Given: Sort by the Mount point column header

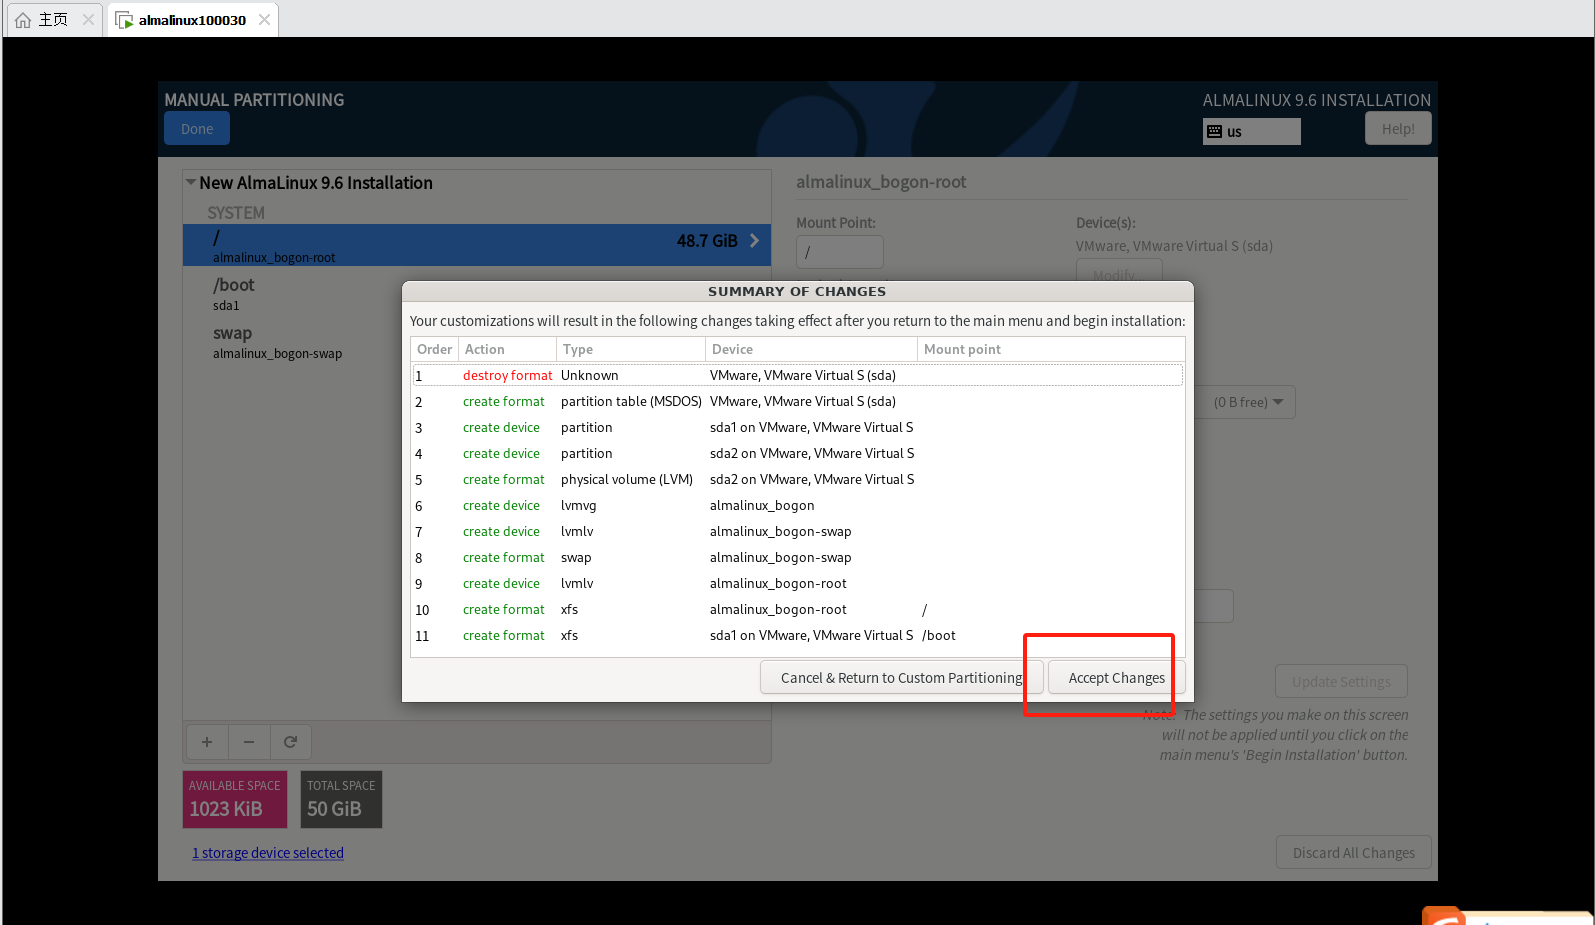Looking at the screenshot, I should [1050, 349].
